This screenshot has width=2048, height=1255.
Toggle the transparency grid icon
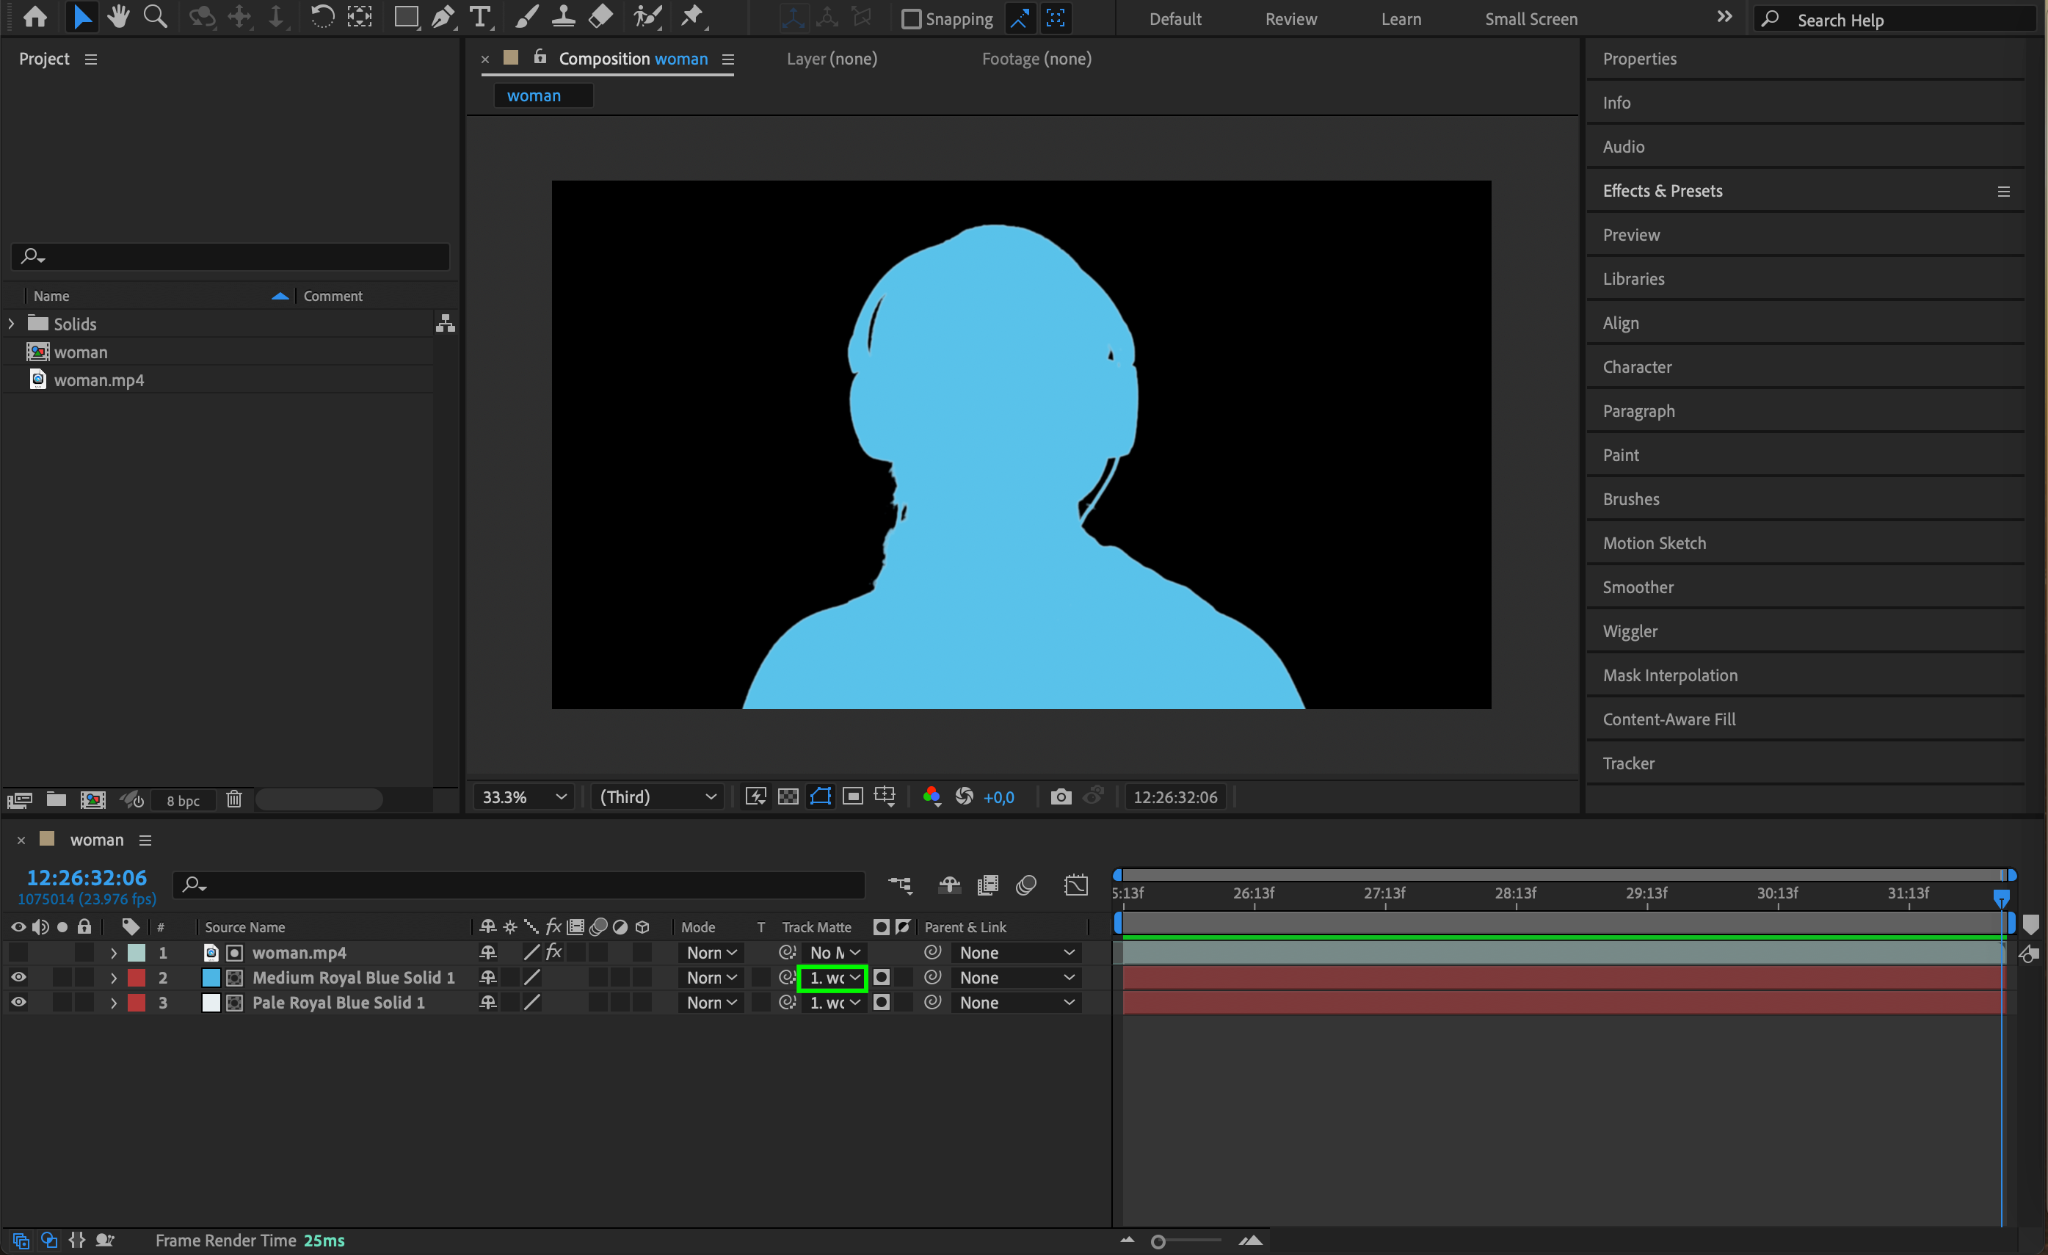[x=788, y=797]
